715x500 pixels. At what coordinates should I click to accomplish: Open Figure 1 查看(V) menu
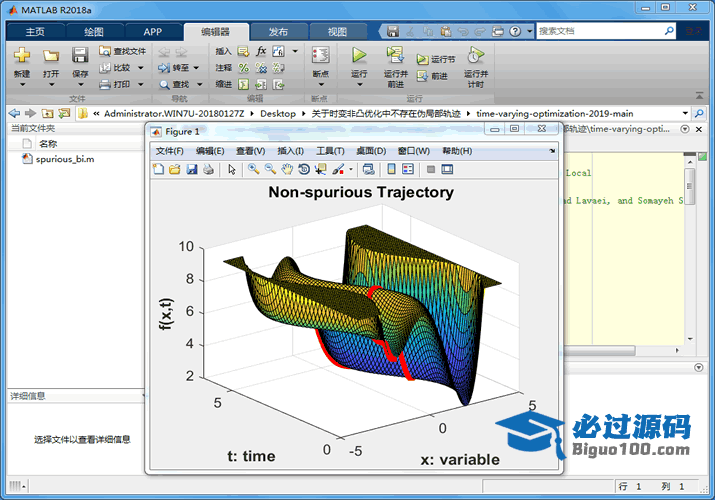point(250,151)
